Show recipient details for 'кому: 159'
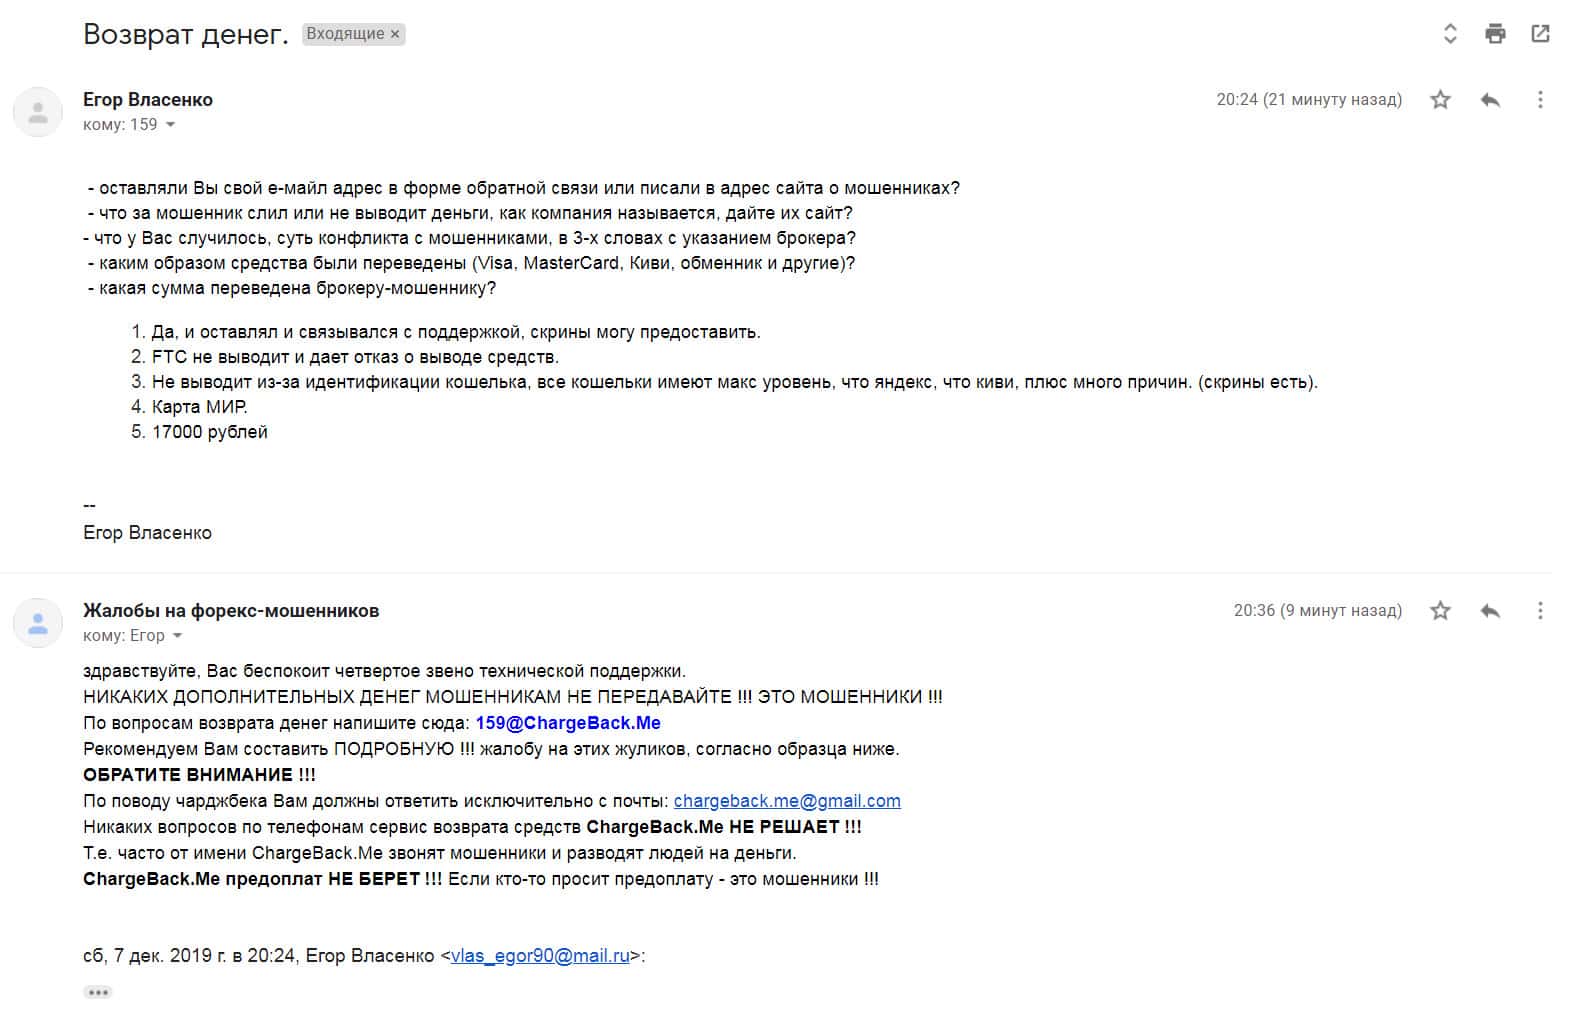Image resolution: width=1571 pixels, height=1012 pixels. (x=170, y=125)
